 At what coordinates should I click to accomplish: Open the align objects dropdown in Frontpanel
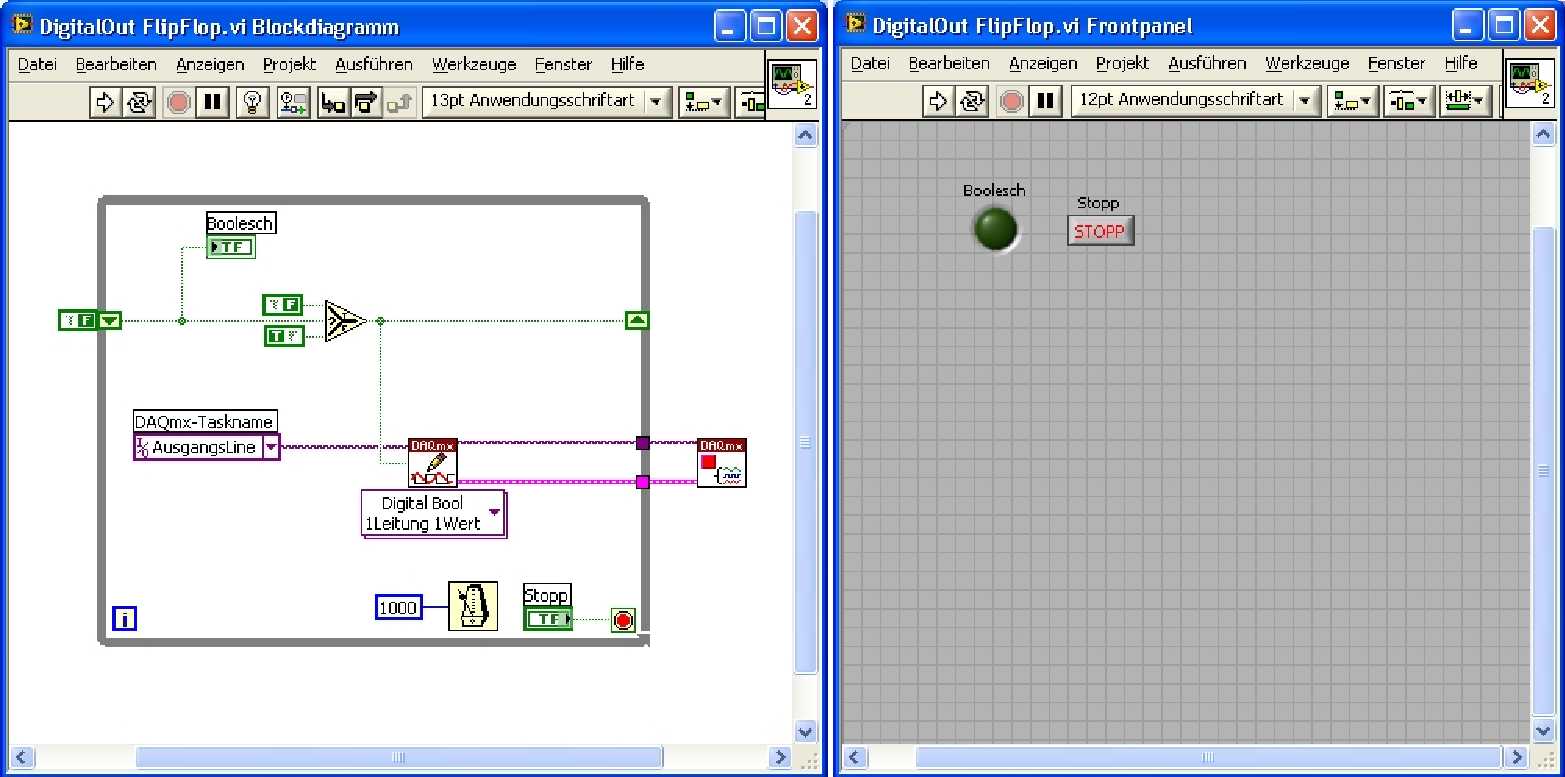tap(1353, 101)
